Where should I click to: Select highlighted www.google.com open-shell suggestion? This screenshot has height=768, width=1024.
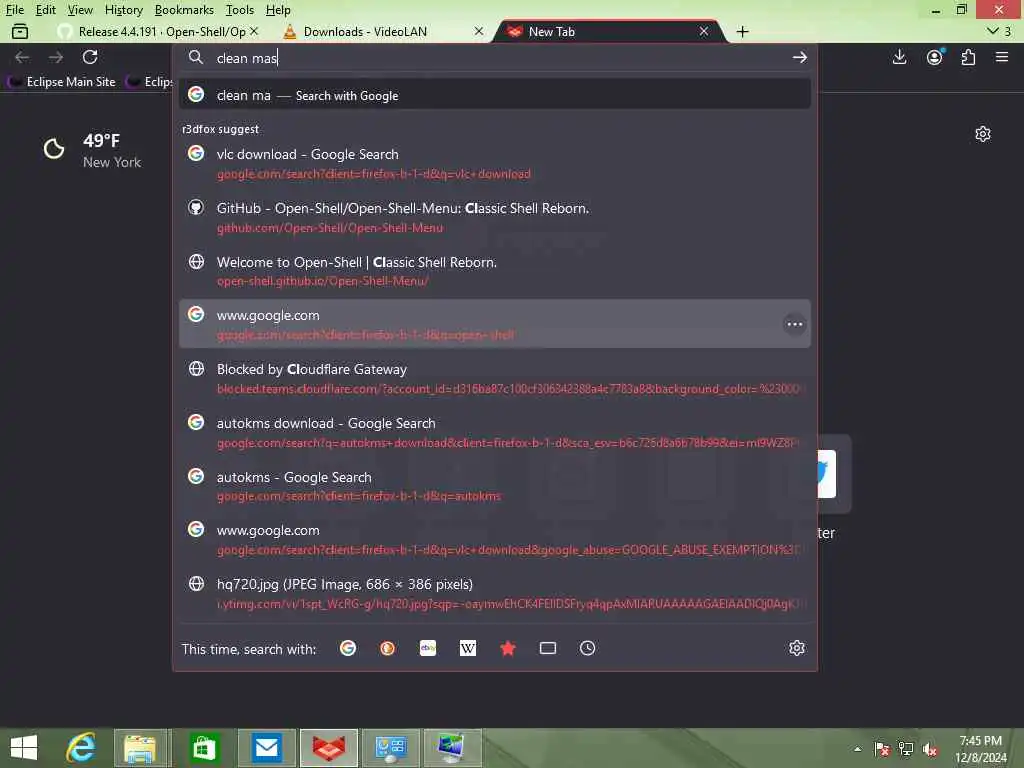494,324
